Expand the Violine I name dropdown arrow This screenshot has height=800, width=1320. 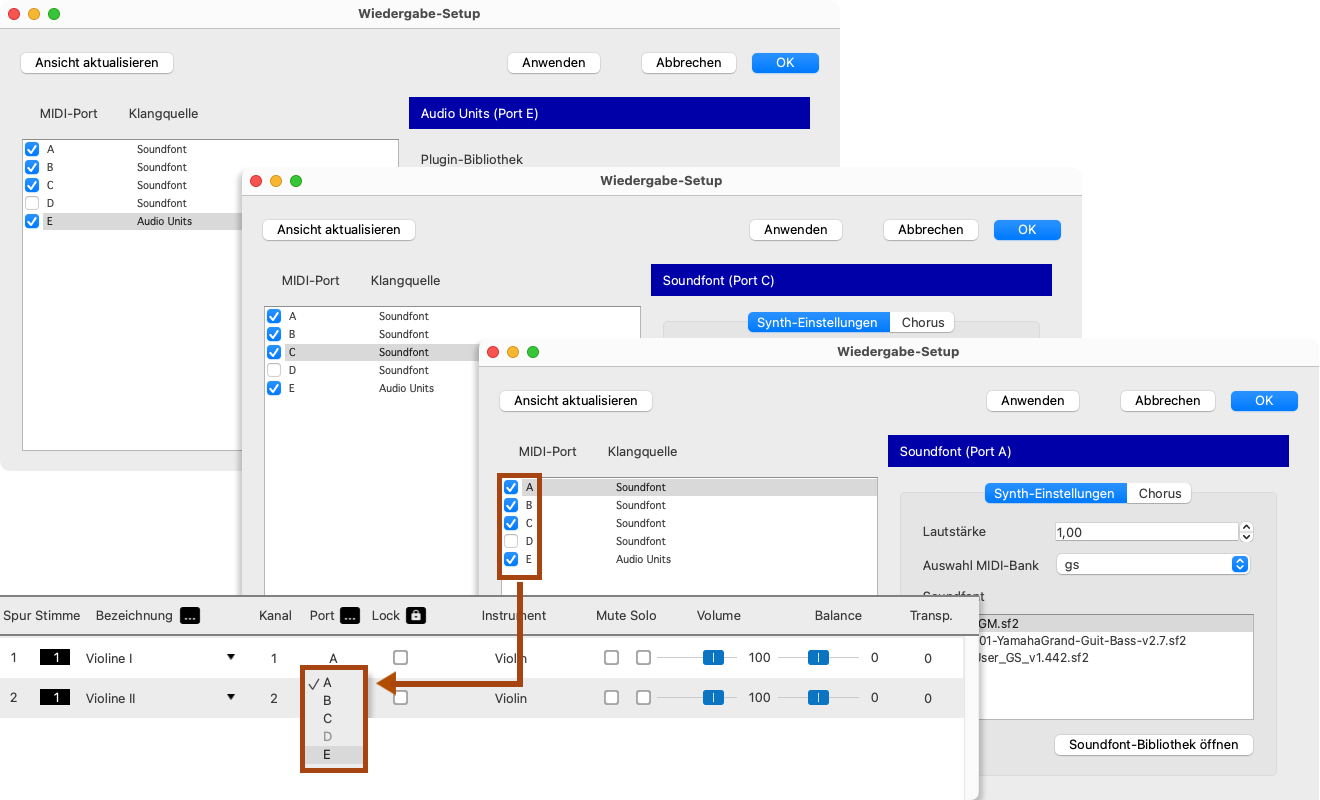[x=231, y=657]
